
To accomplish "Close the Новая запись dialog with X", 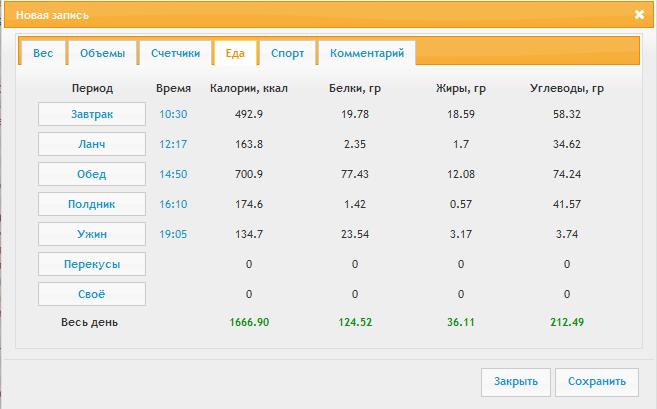I will click(639, 15).
